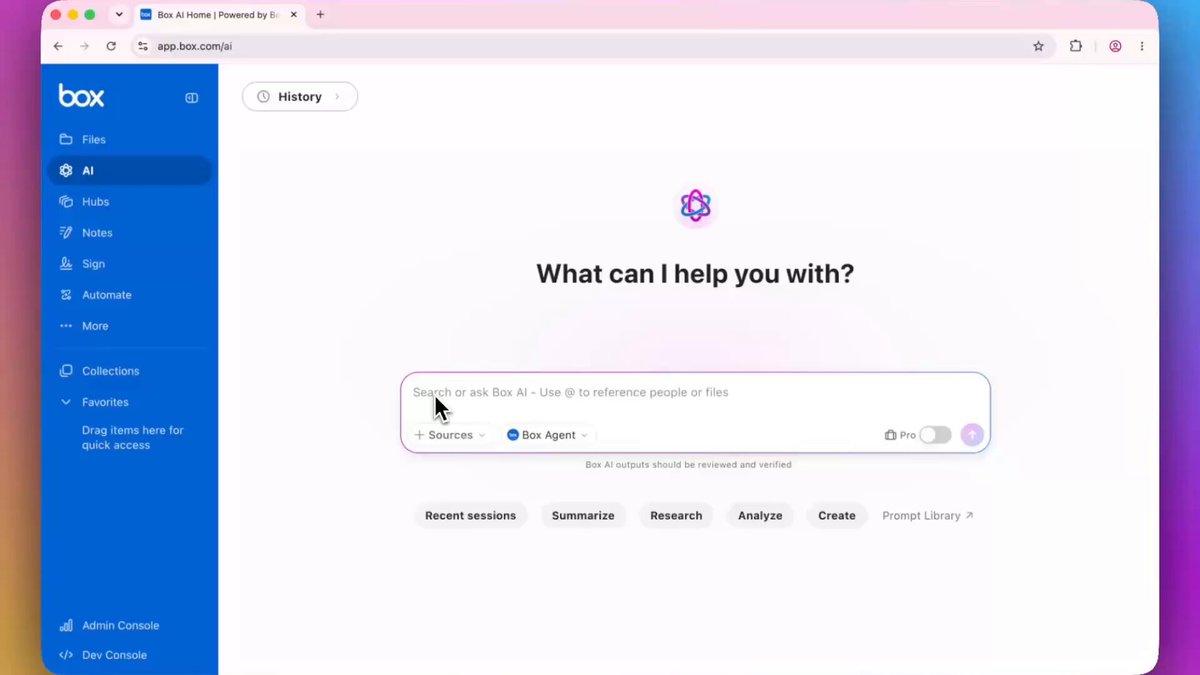1200x675 pixels.
Task: Open the Sources dropdown
Action: pyautogui.click(x=449, y=435)
